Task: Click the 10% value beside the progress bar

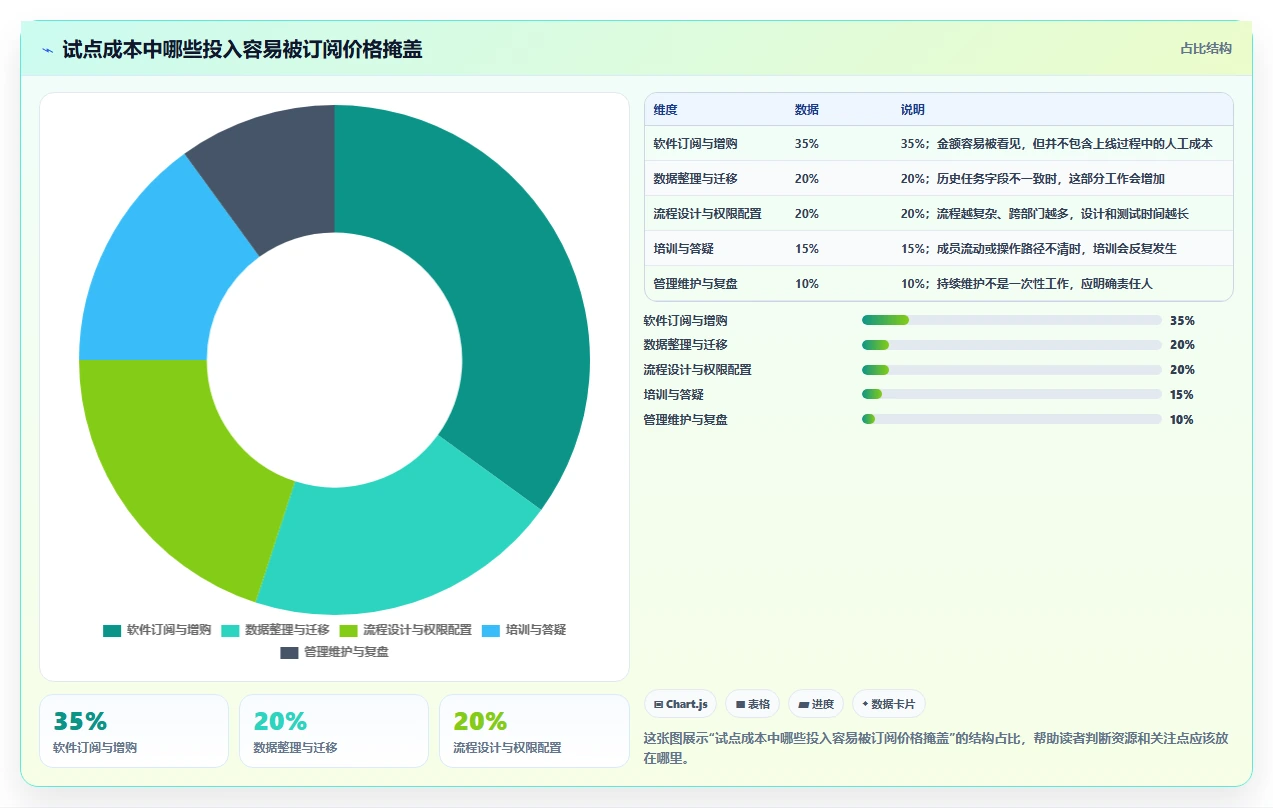Action: pyautogui.click(x=1182, y=420)
